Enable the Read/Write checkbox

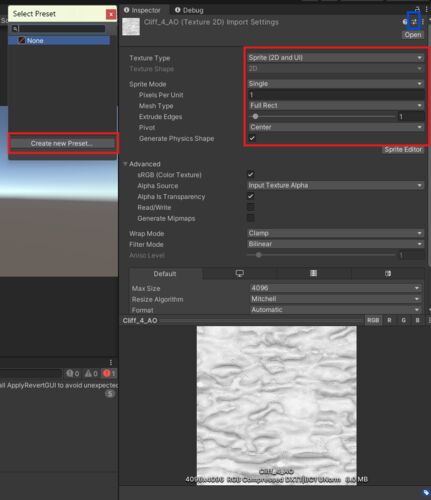(251, 207)
